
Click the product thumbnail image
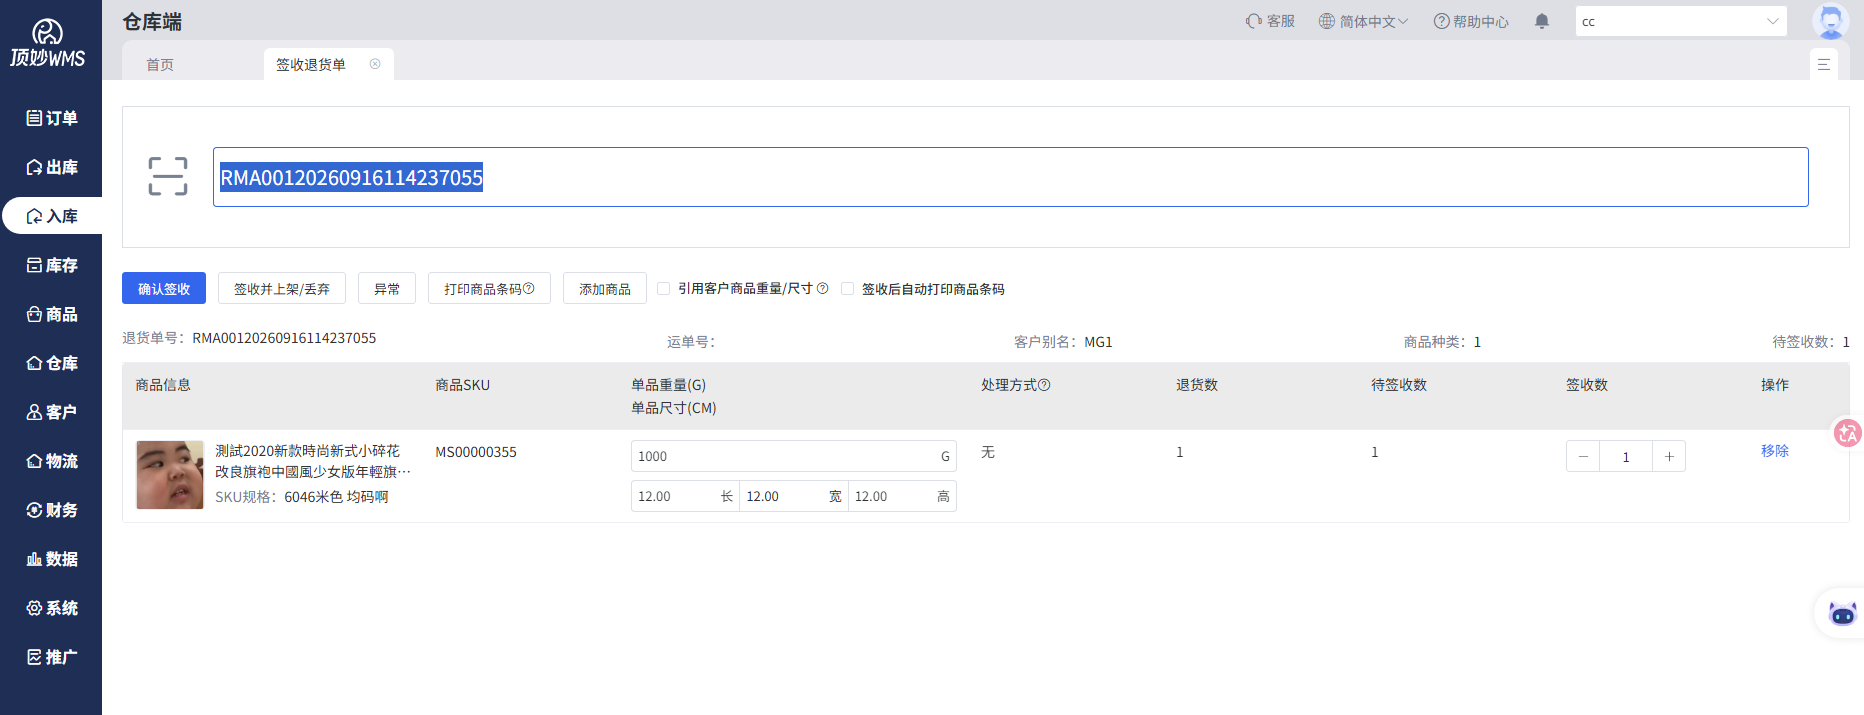pyautogui.click(x=170, y=475)
